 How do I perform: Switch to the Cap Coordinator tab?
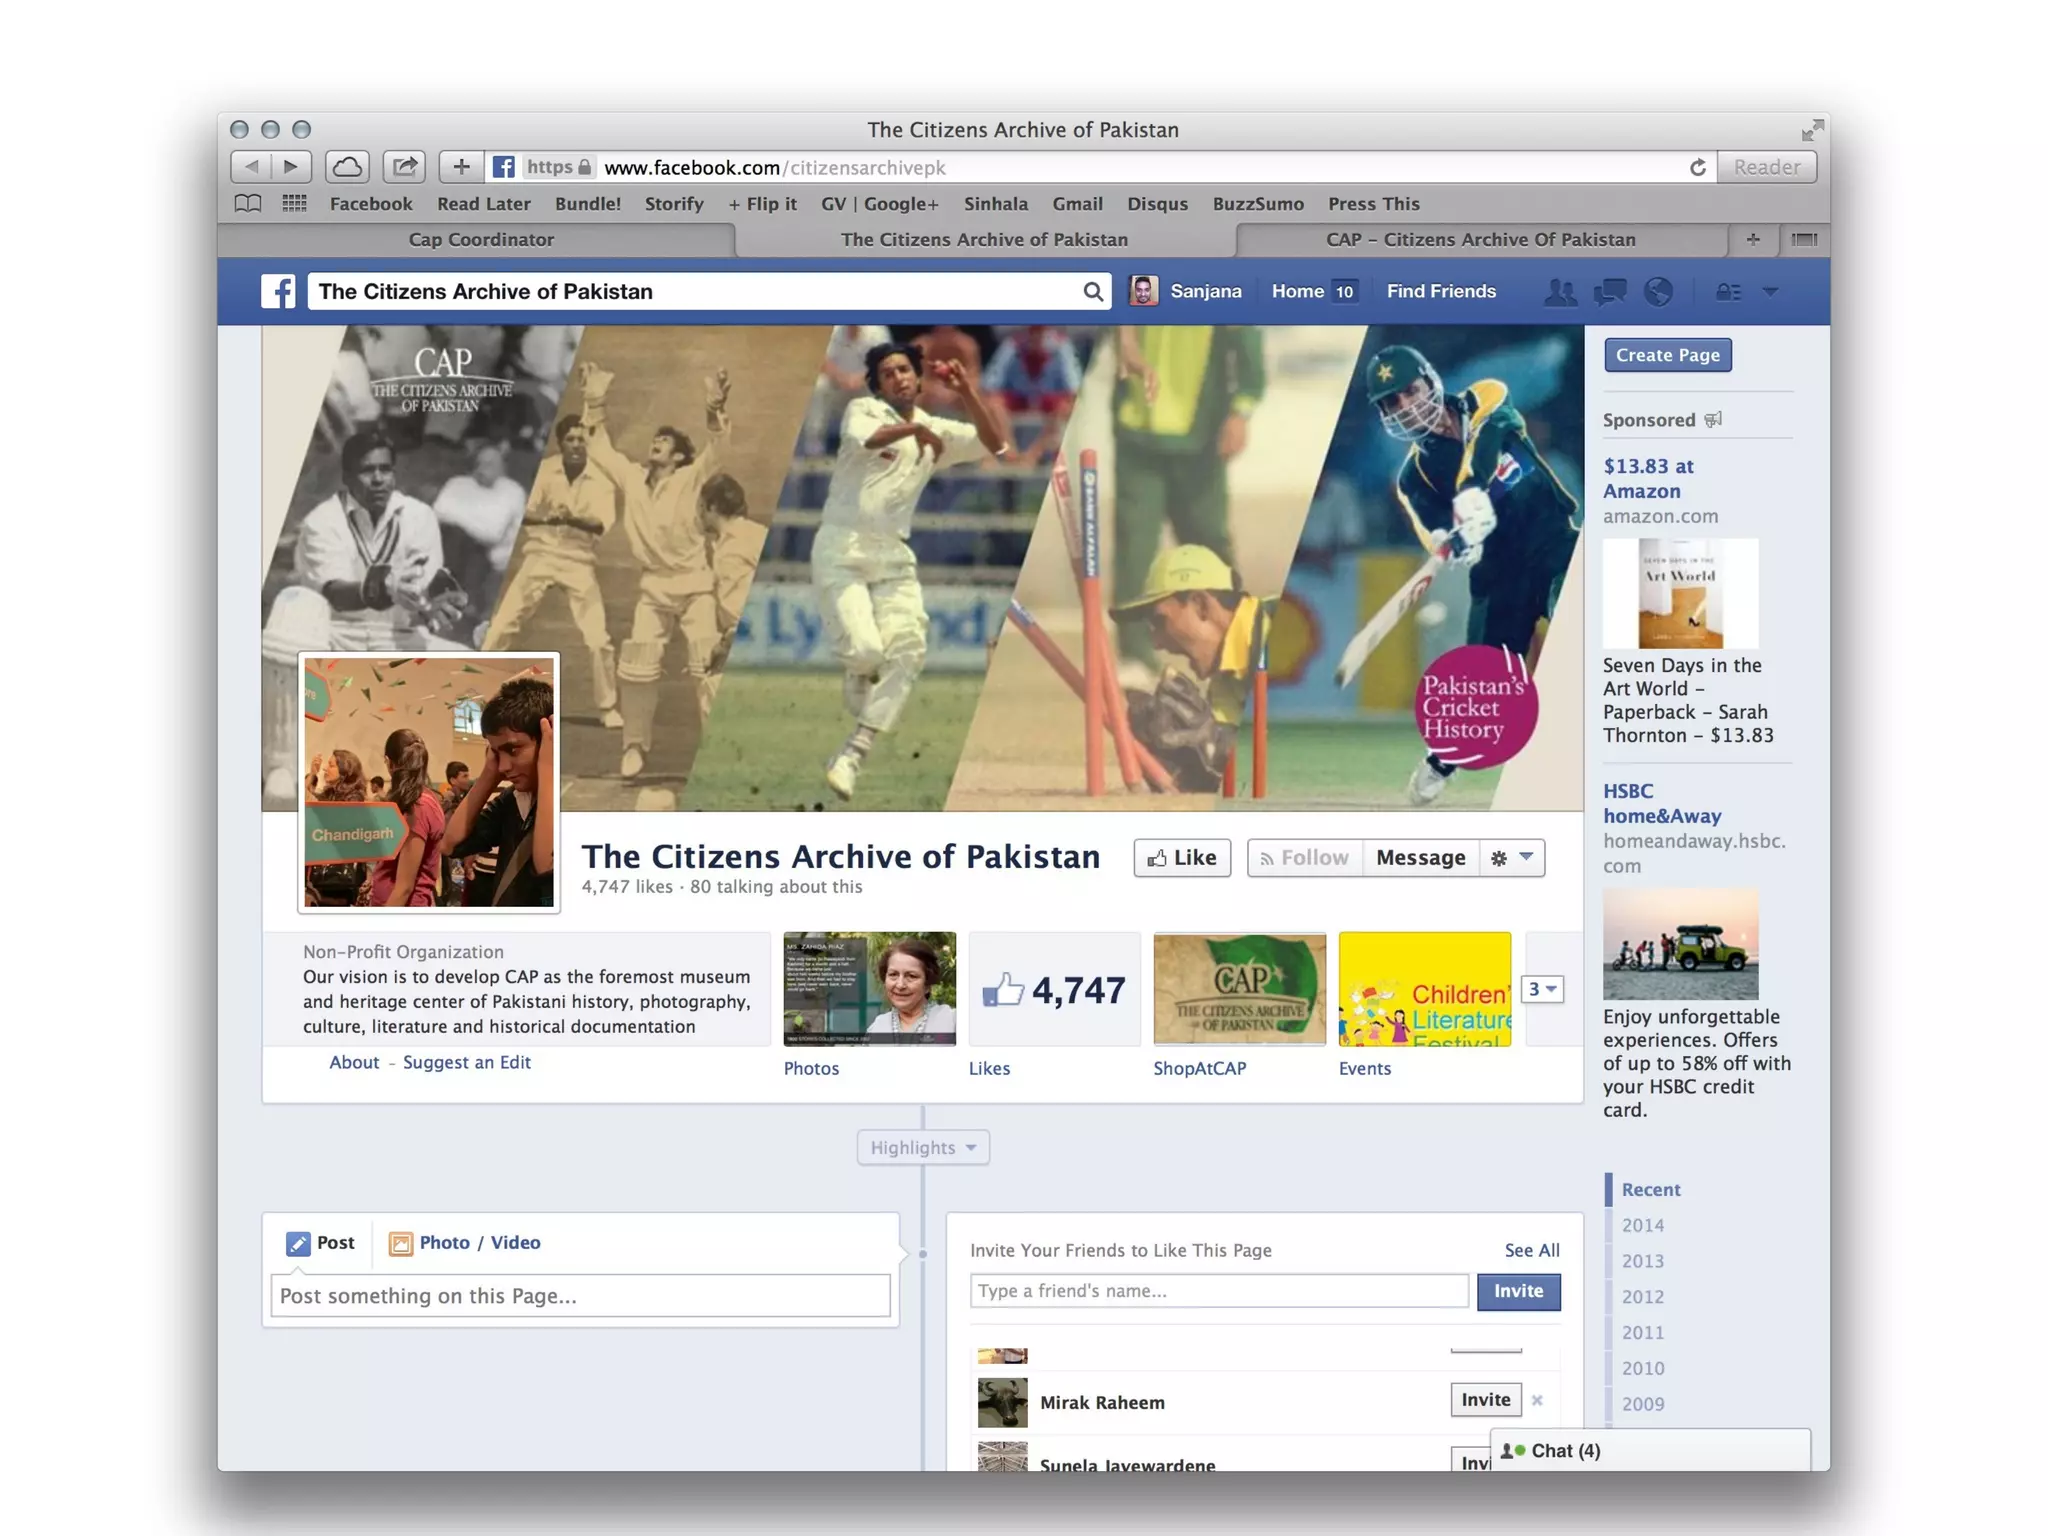[x=480, y=240]
